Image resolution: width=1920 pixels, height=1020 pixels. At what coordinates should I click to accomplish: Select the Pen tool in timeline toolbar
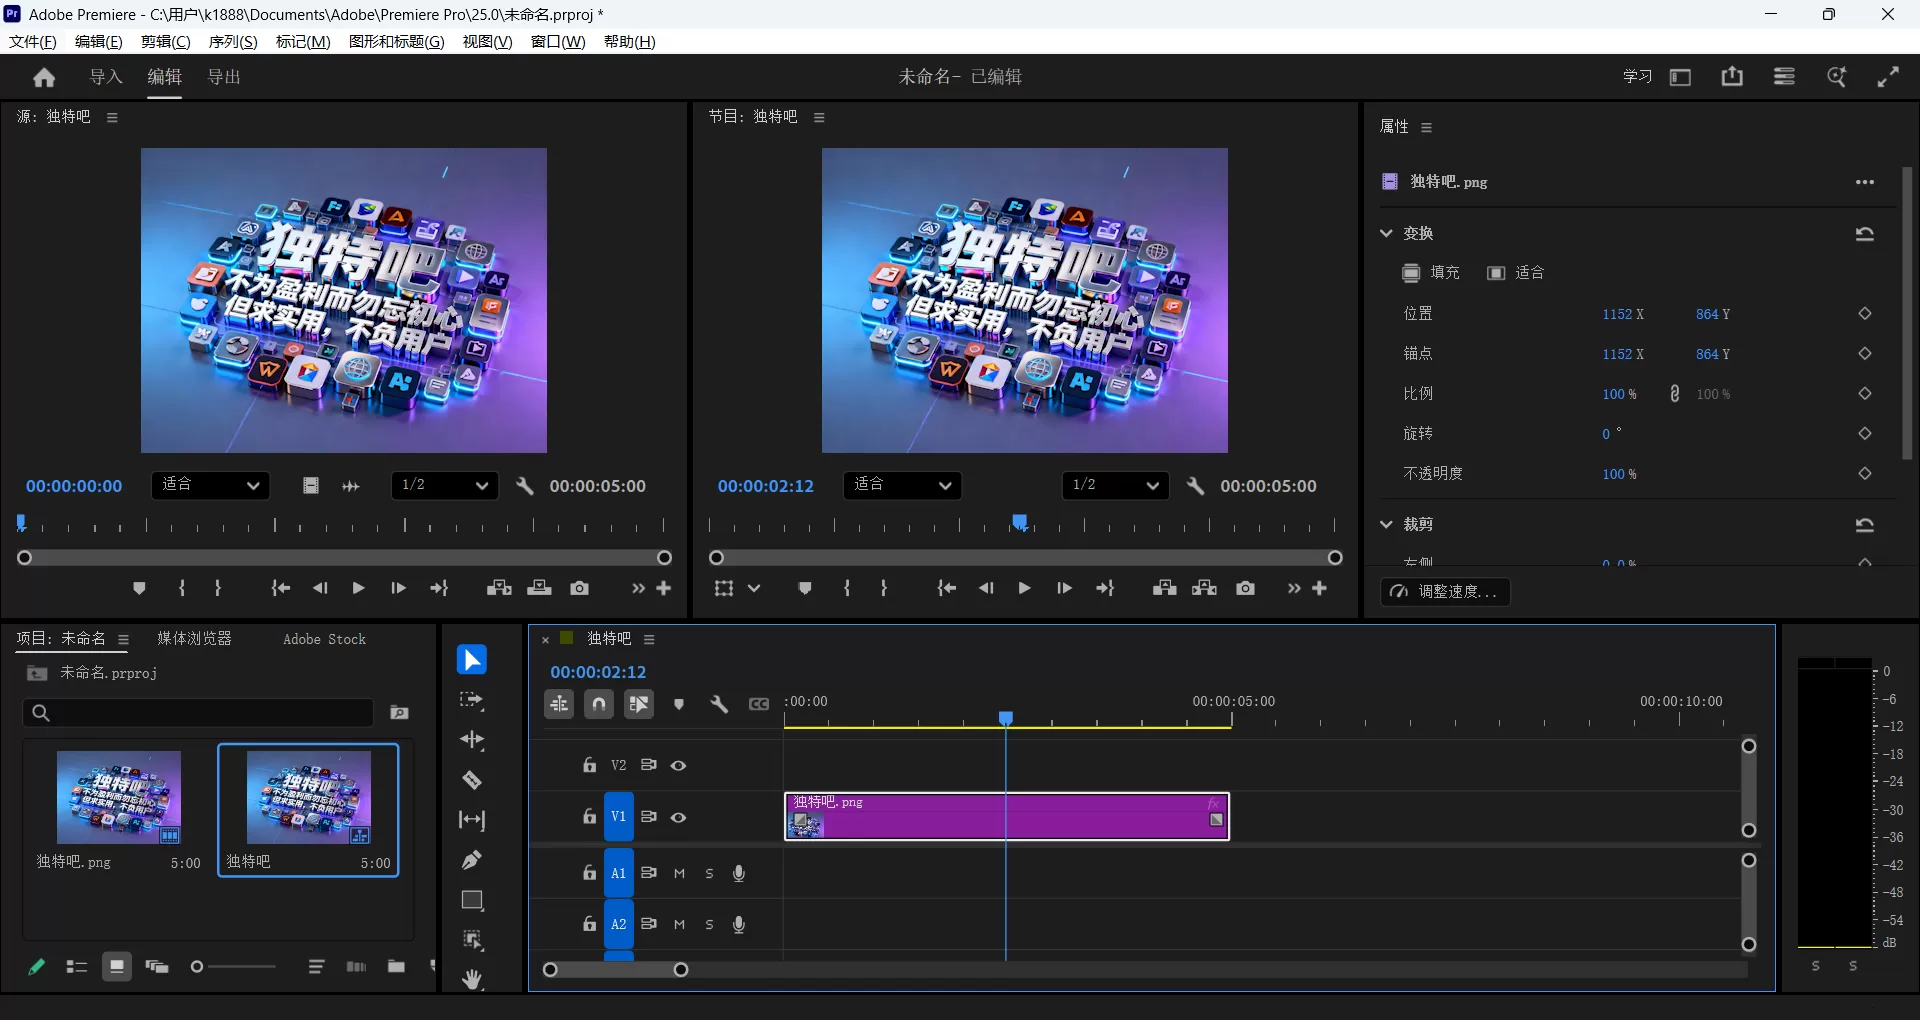coord(471,860)
